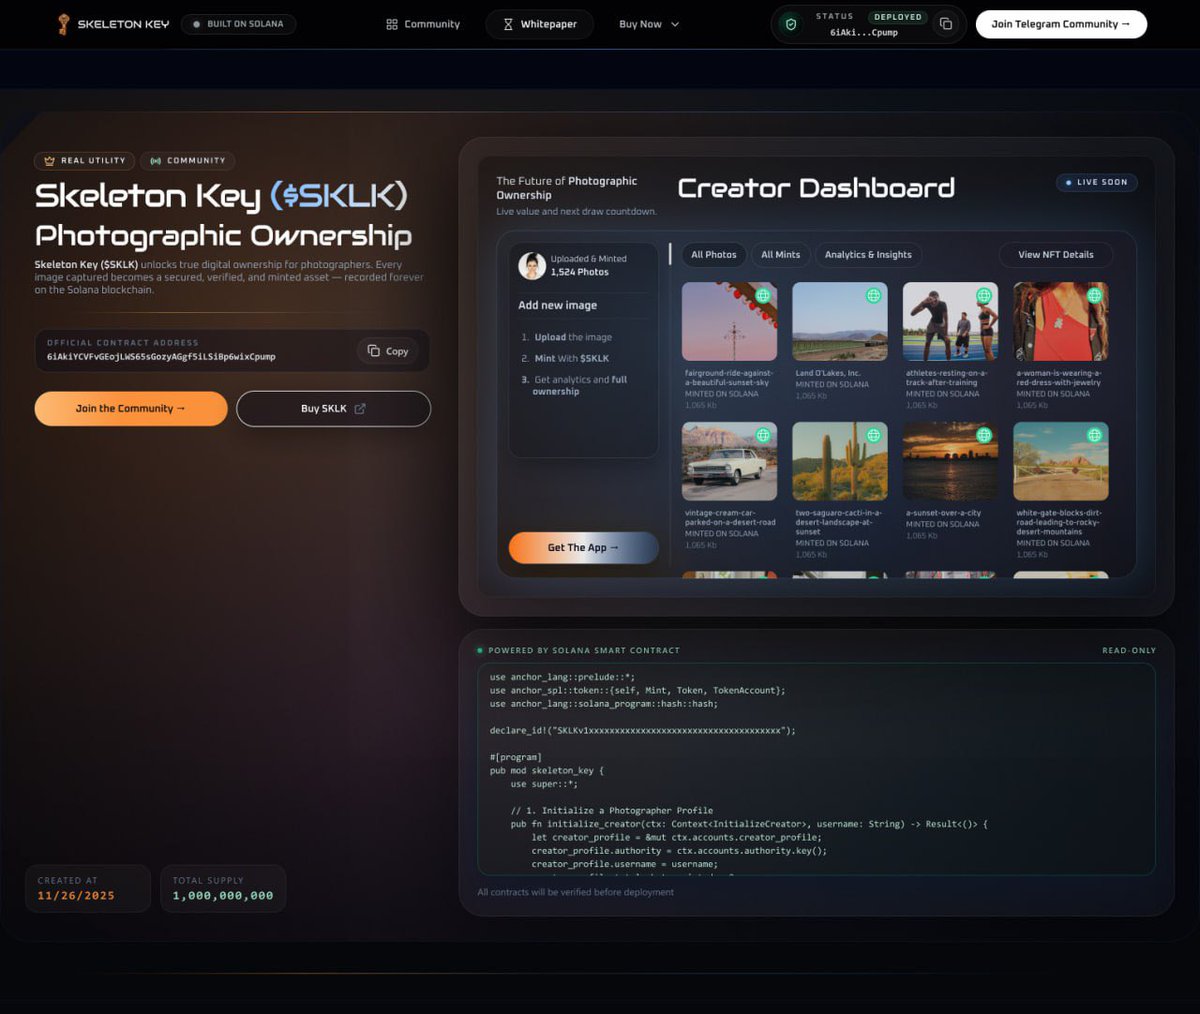Viewport: 1200px width, 1014px height.
Task: Click the globe badge on saguaro cacti photo
Action: (874, 435)
